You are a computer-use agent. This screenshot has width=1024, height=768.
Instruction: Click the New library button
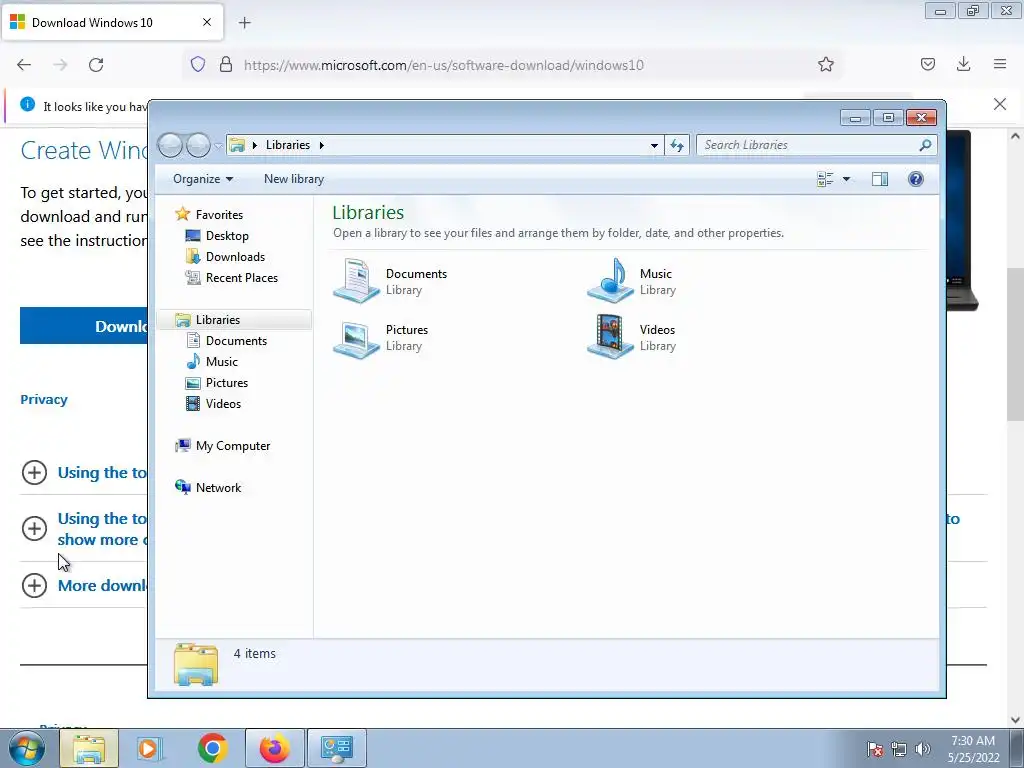294,179
